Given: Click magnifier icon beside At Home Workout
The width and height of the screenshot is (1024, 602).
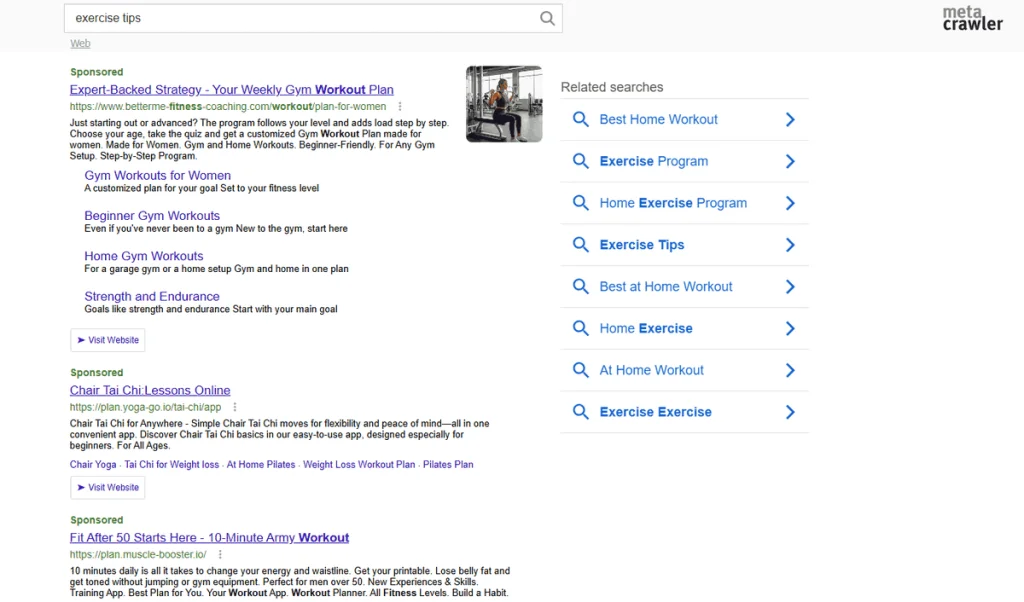Looking at the screenshot, I should [581, 370].
